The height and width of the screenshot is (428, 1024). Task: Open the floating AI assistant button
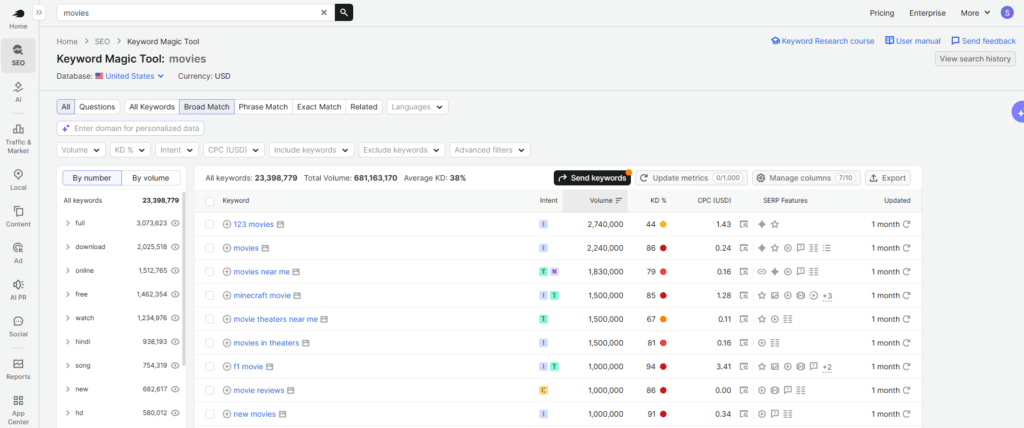1017,112
